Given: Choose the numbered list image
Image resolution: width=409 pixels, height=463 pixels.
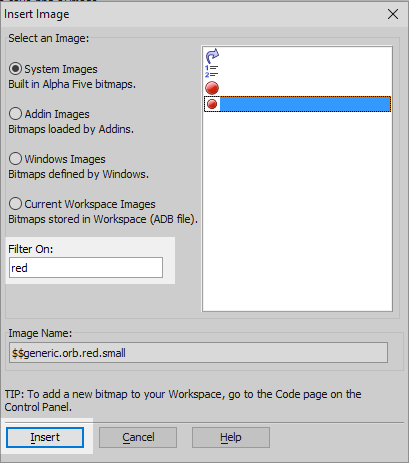Looking at the screenshot, I should point(211,71).
